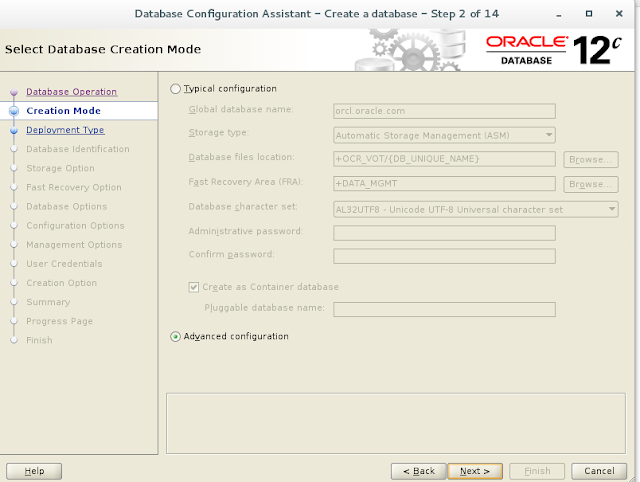
Task: Click the Confirm password field
Action: click(444, 256)
